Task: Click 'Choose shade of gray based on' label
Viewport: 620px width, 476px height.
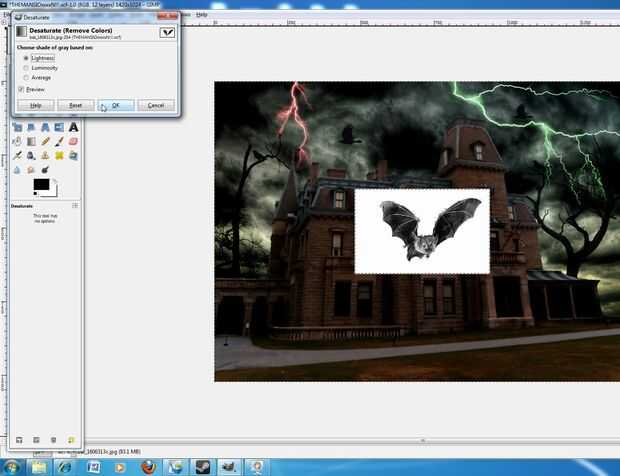Action: click(x=55, y=47)
